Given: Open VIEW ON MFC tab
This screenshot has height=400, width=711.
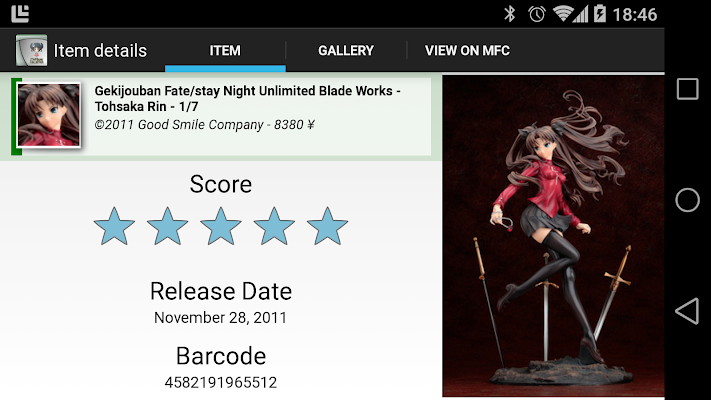Looking at the screenshot, I should [467, 50].
